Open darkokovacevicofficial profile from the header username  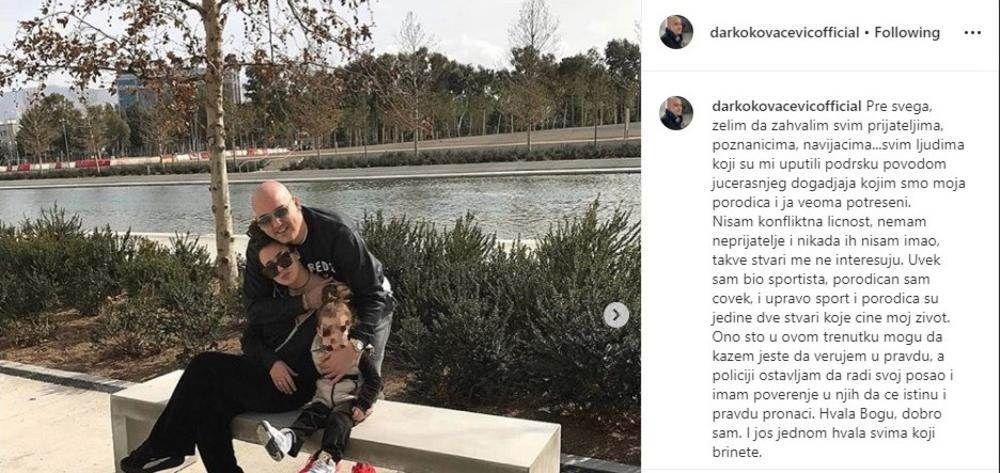(x=784, y=33)
